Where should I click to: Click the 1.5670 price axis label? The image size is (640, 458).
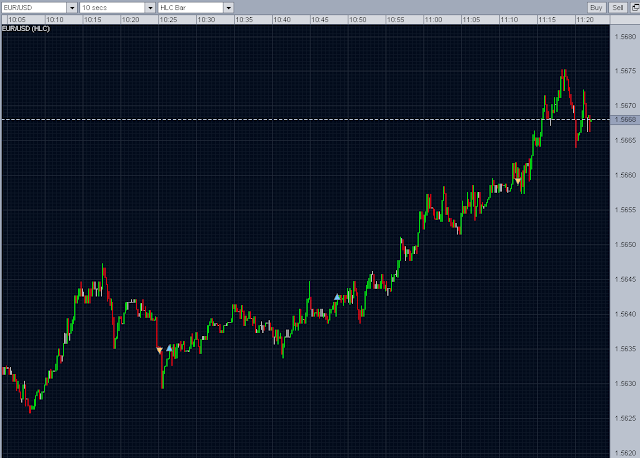(x=625, y=106)
